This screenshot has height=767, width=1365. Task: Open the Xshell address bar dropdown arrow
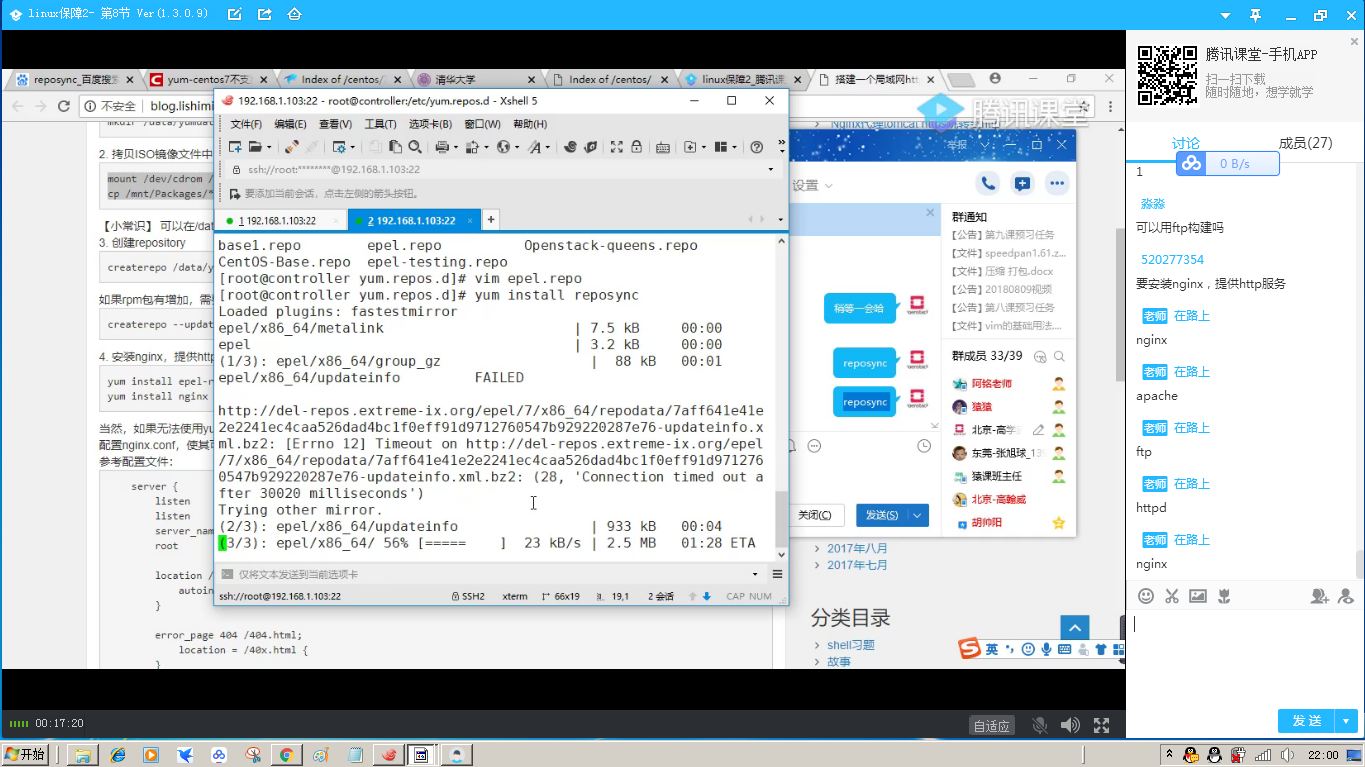[770, 170]
